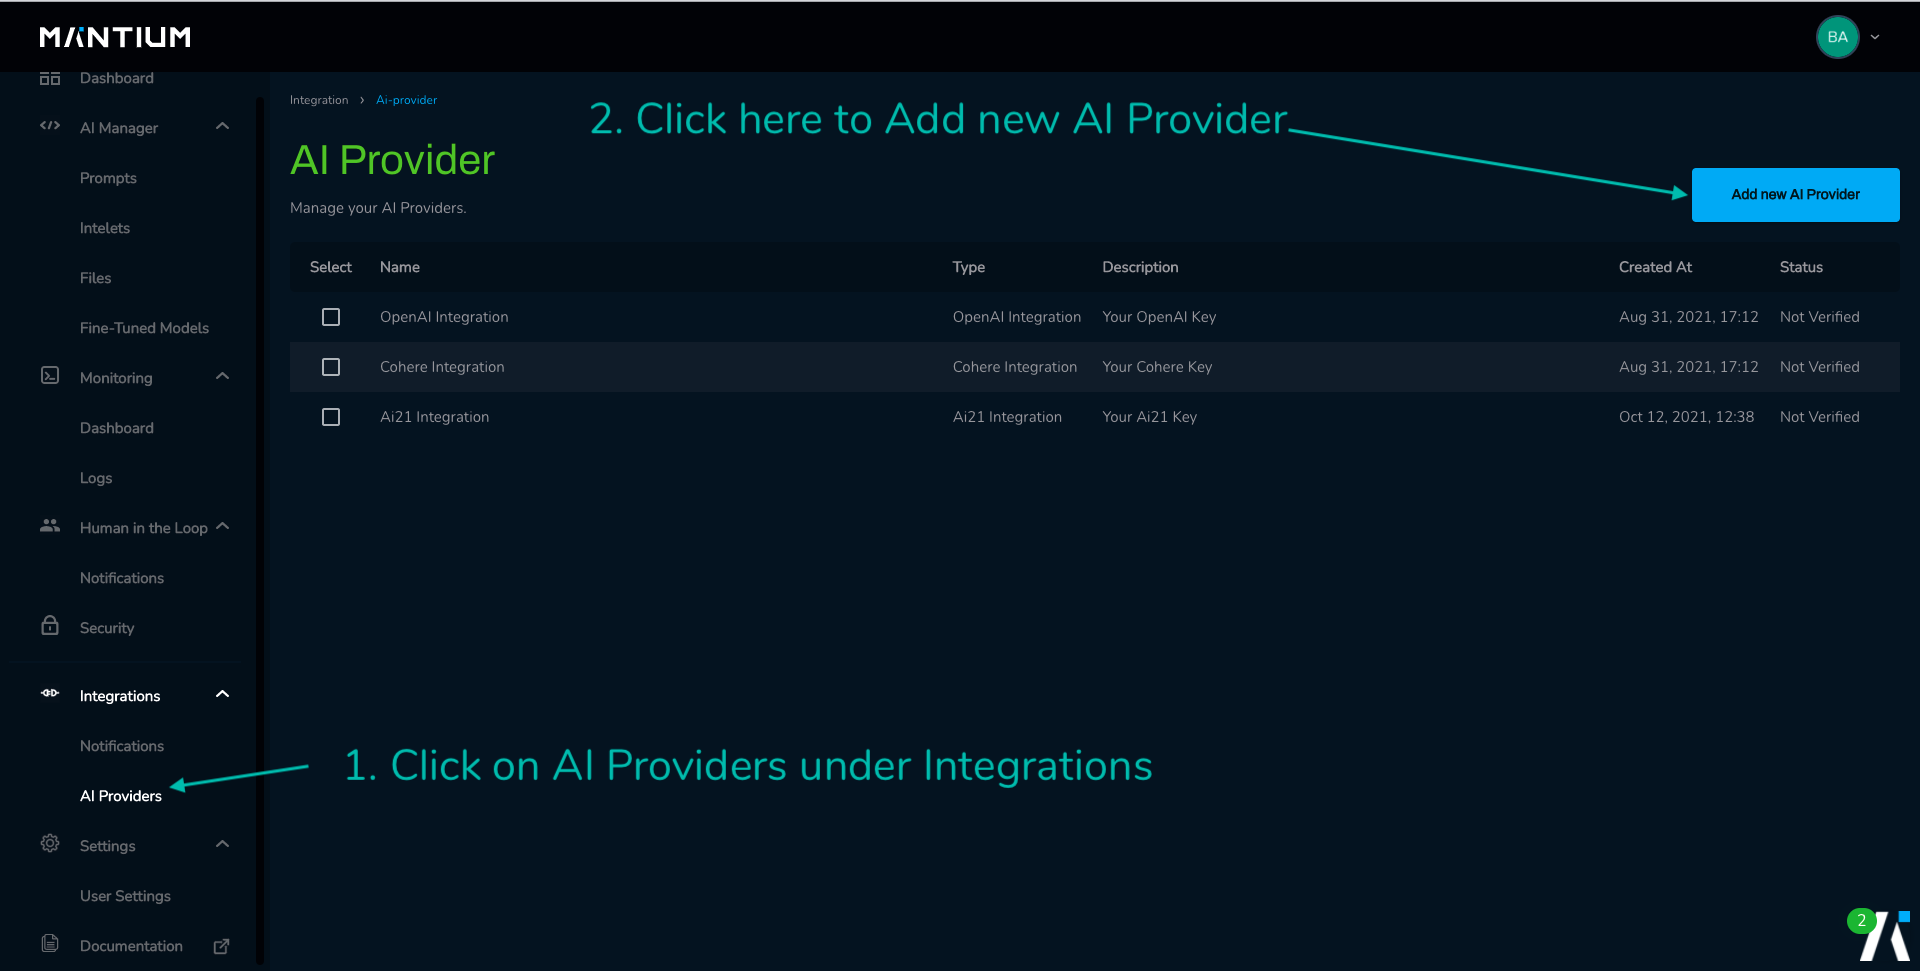The width and height of the screenshot is (1920, 971).
Task: Click the Add new AI Provider button
Action: point(1795,195)
